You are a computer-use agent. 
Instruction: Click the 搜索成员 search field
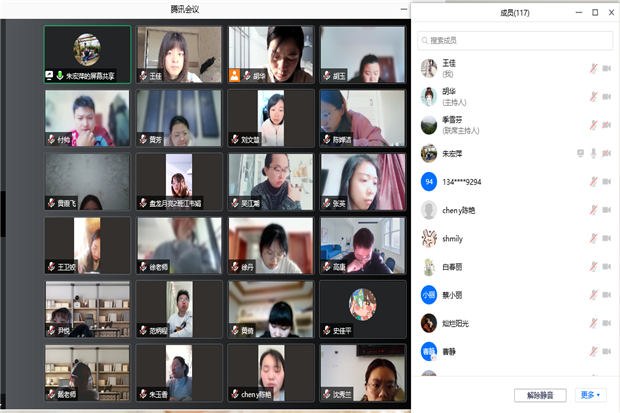coord(515,41)
